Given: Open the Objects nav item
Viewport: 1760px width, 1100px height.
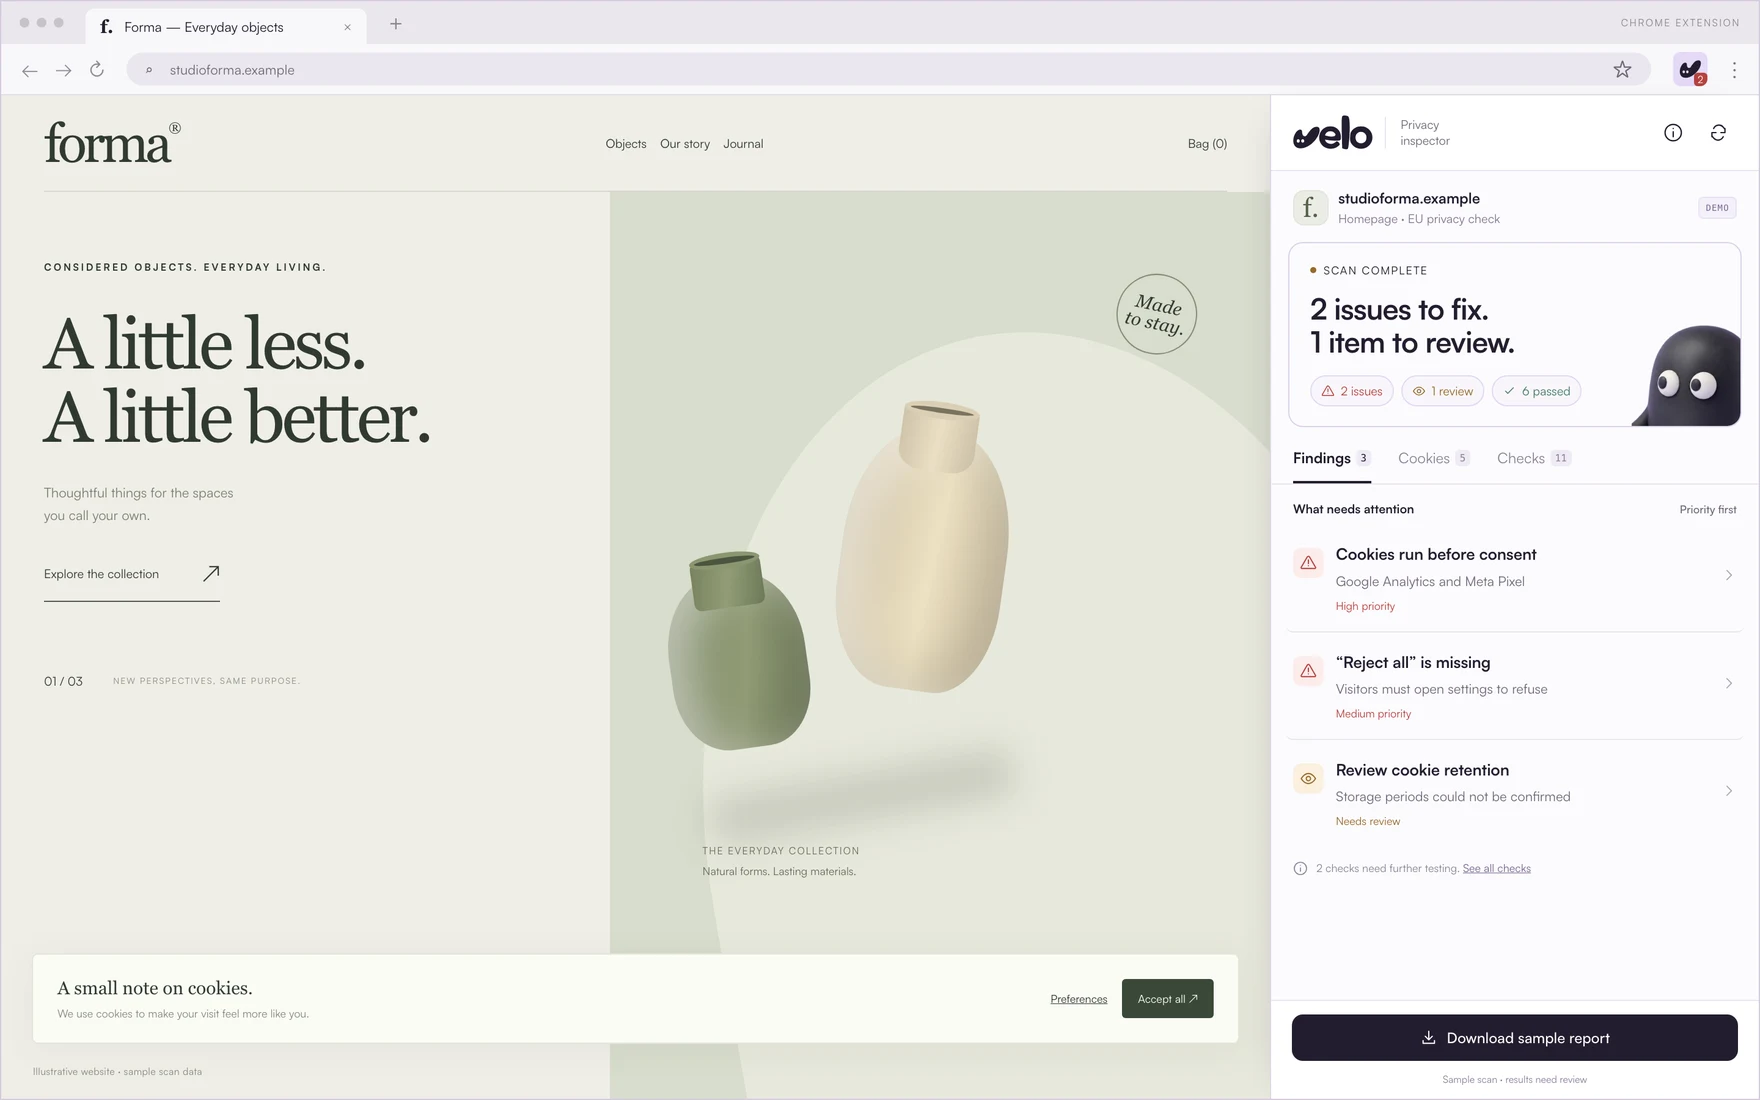Looking at the screenshot, I should tap(626, 144).
